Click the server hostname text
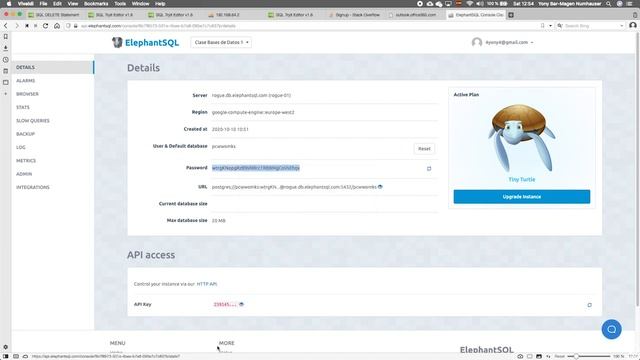The height and width of the screenshot is (360, 640). [x=251, y=96]
